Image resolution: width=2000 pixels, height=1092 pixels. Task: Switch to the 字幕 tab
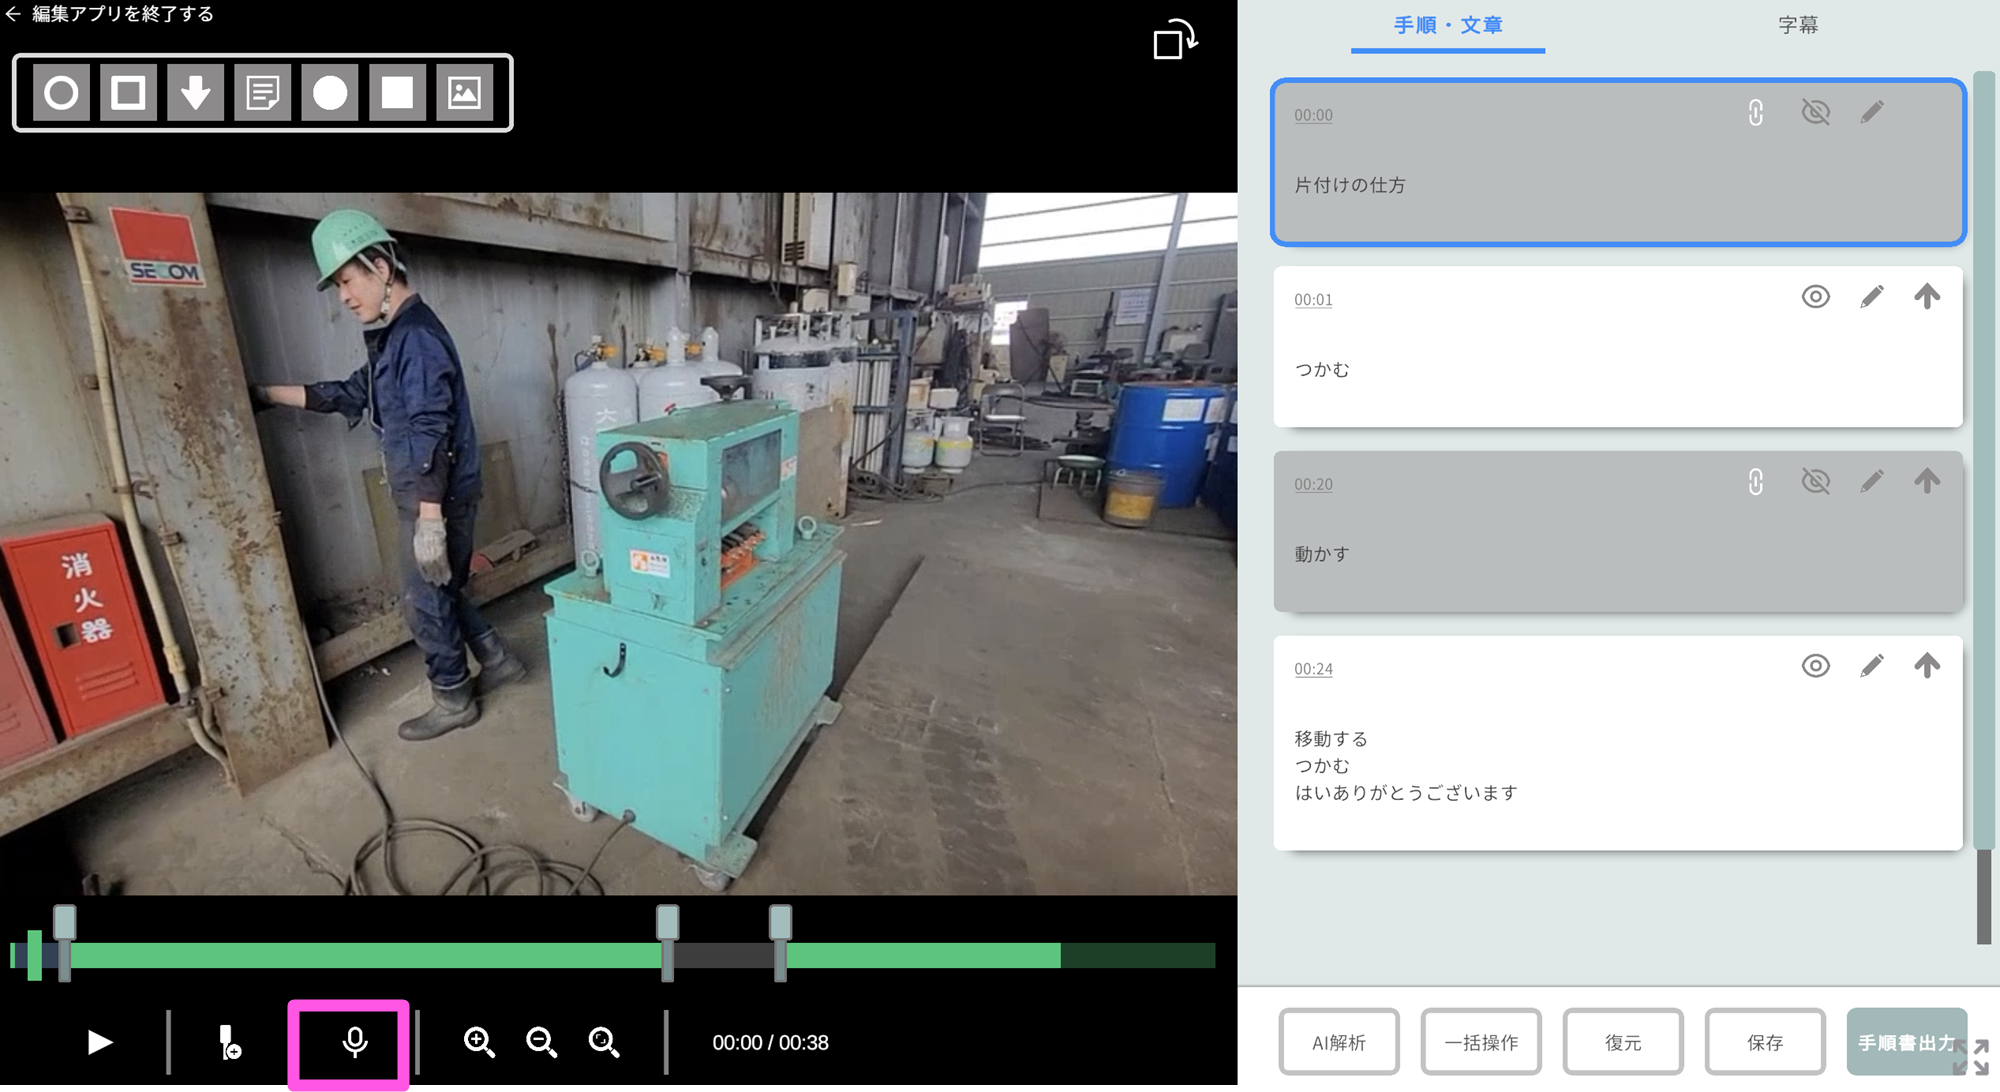[1797, 25]
